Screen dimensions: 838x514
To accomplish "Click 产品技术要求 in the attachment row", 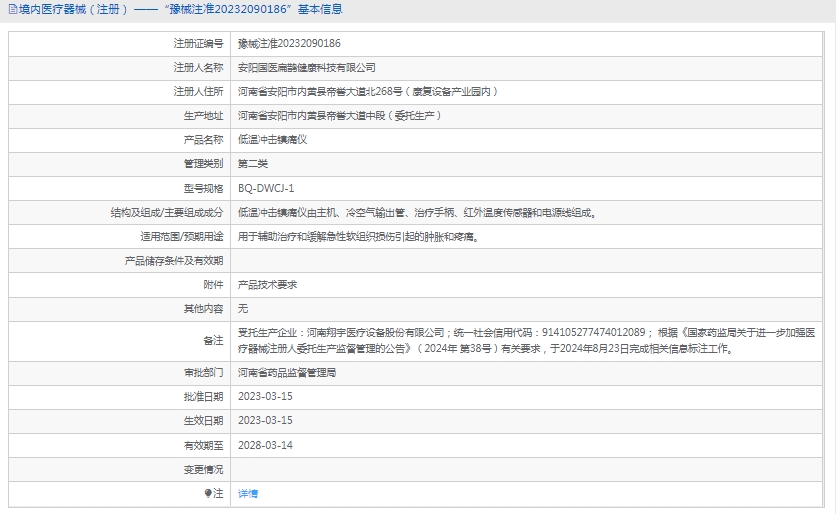I will tap(267, 285).
